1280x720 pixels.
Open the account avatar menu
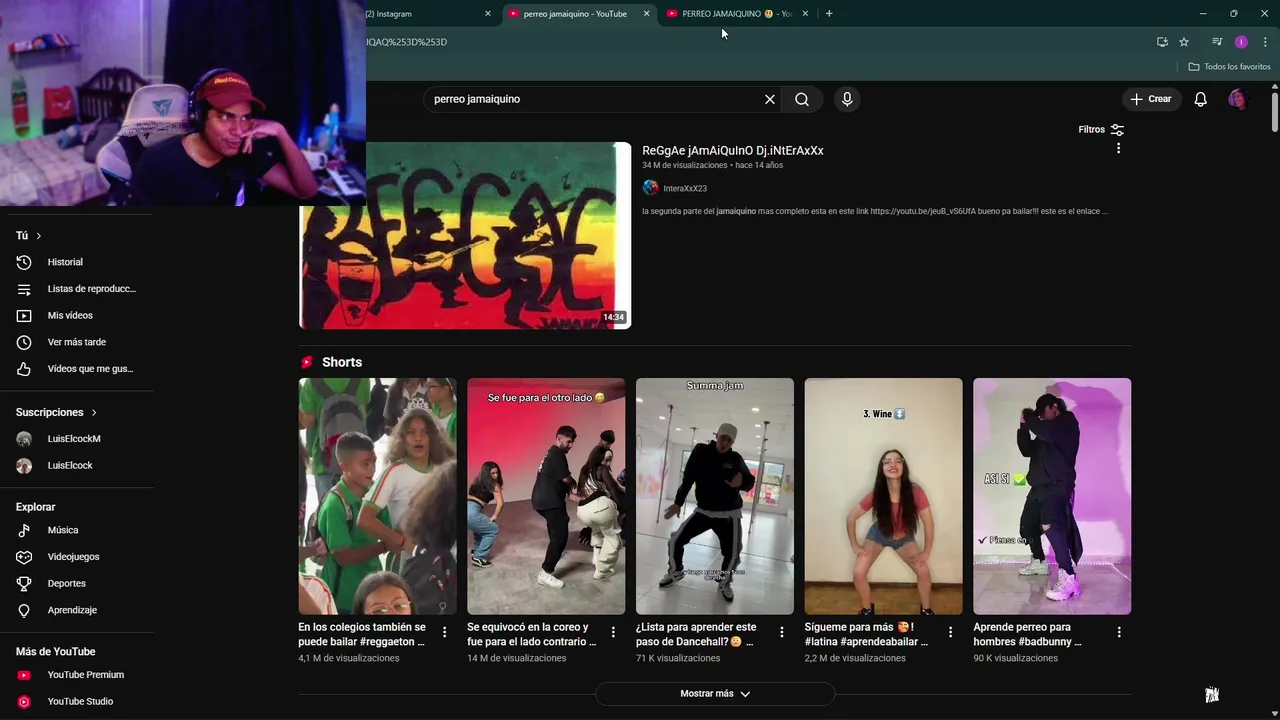point(1237,99)
